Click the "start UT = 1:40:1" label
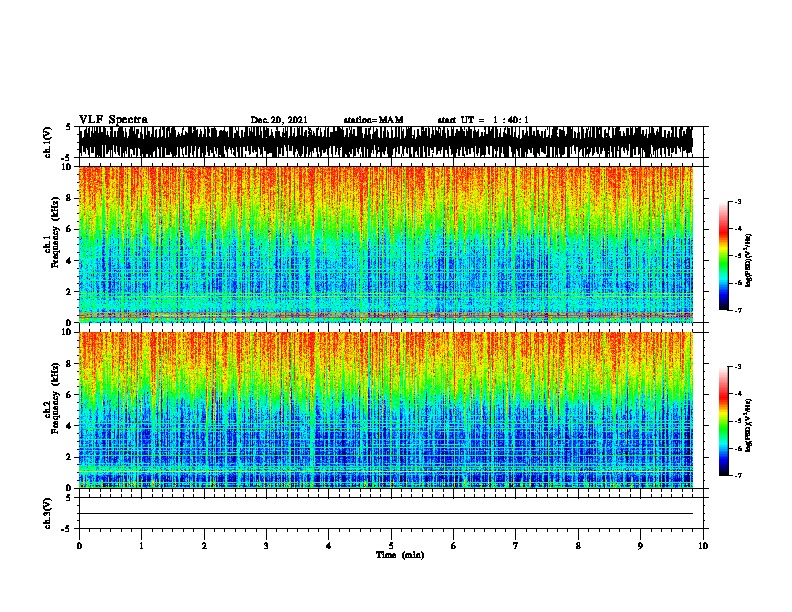The height and width of the screenshot is (612, 792). point(483,120)
